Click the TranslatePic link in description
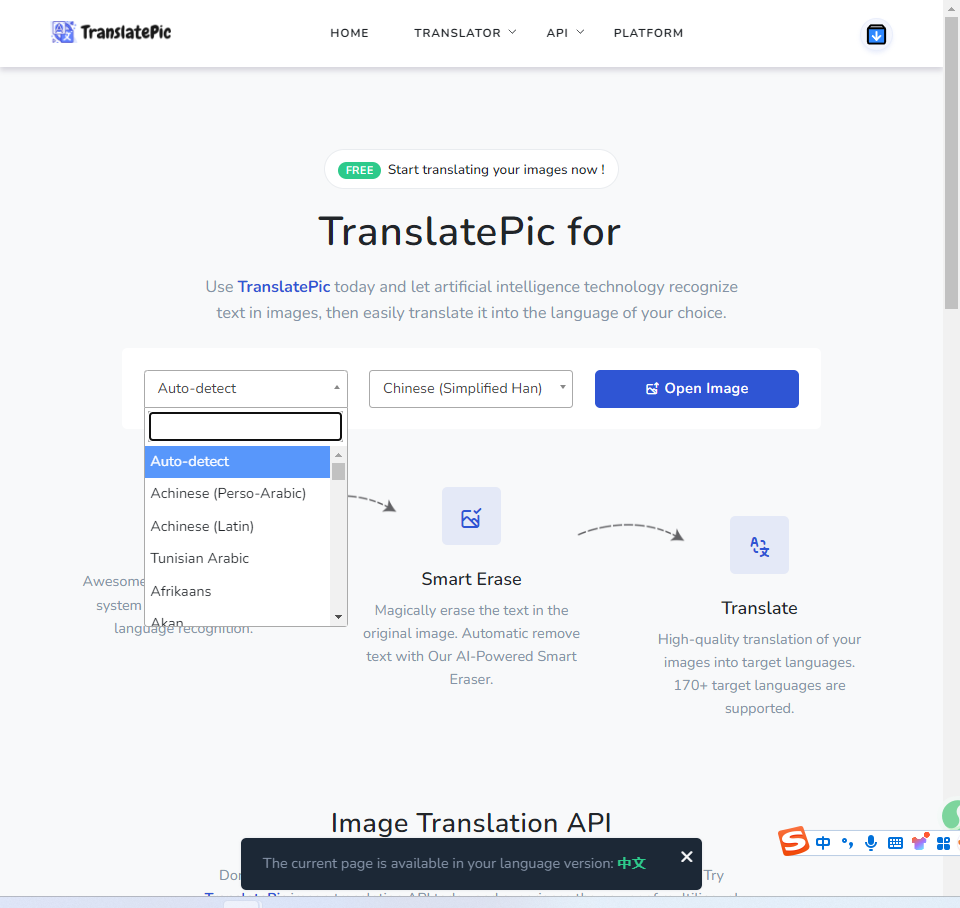This screenshot has width=960, height=908. 284,287
